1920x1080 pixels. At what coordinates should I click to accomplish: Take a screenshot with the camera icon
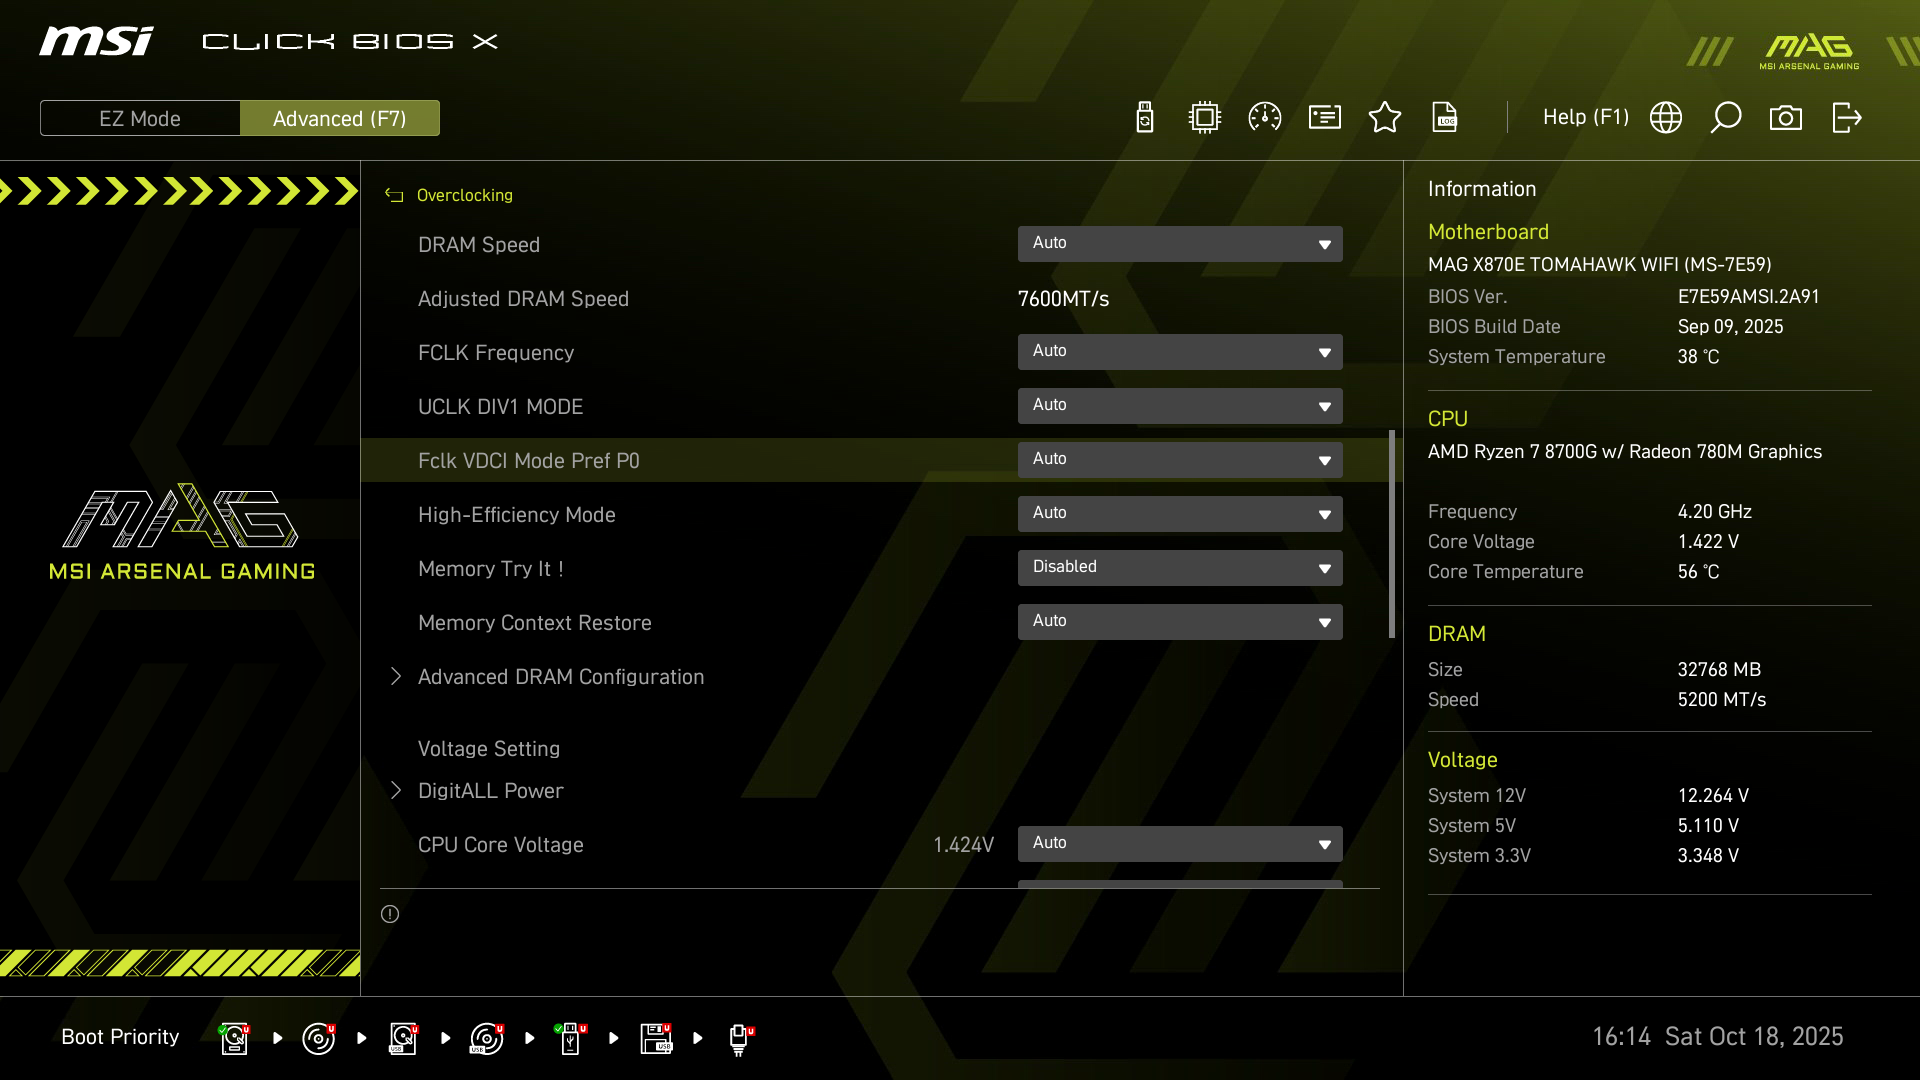(x=1786, y=118)
